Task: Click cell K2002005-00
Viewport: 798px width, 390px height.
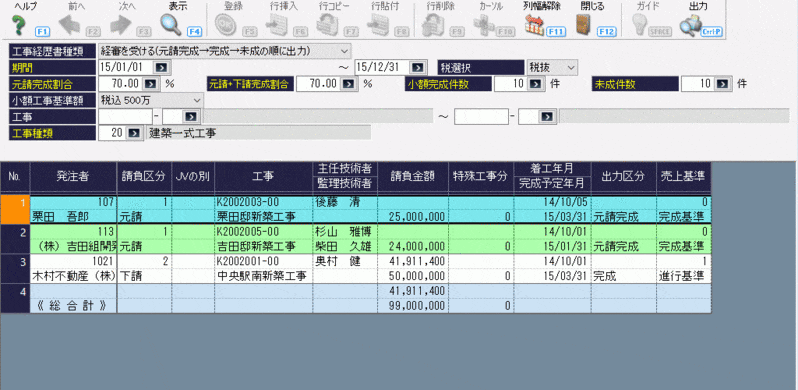Action: click(x=263, y=232)
